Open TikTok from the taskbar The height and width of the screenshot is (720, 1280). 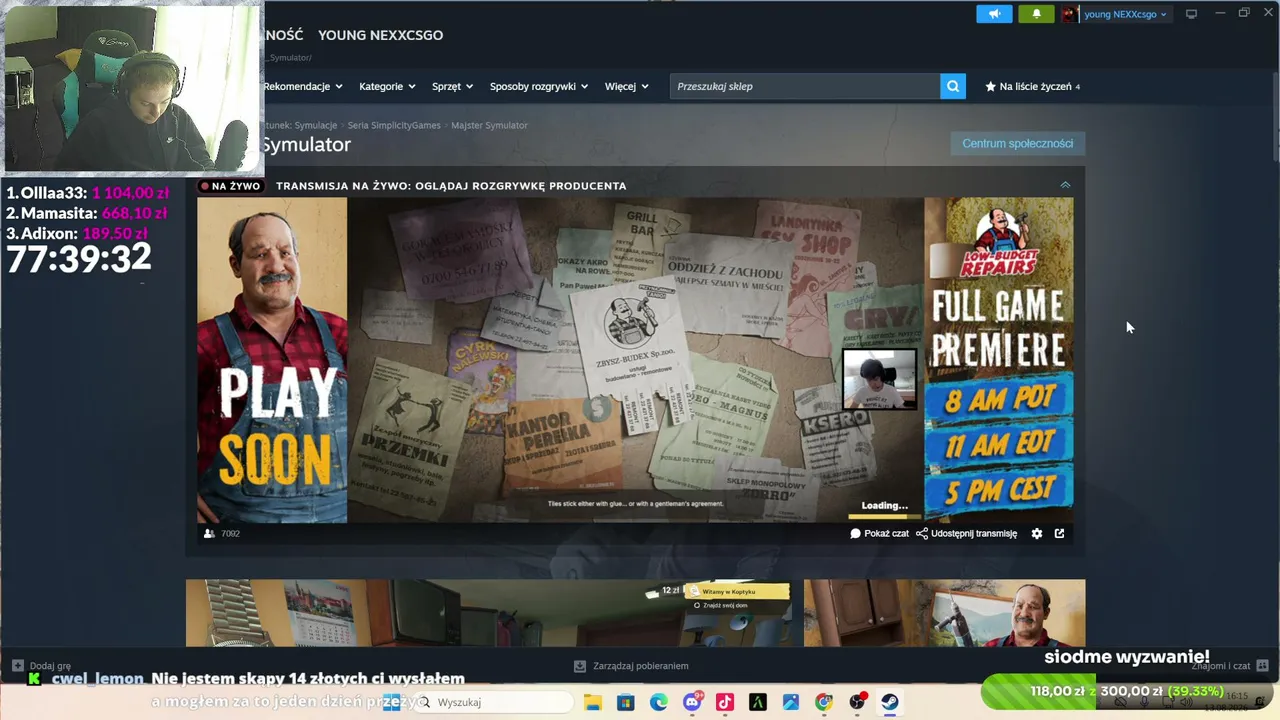tap(725, 702)
